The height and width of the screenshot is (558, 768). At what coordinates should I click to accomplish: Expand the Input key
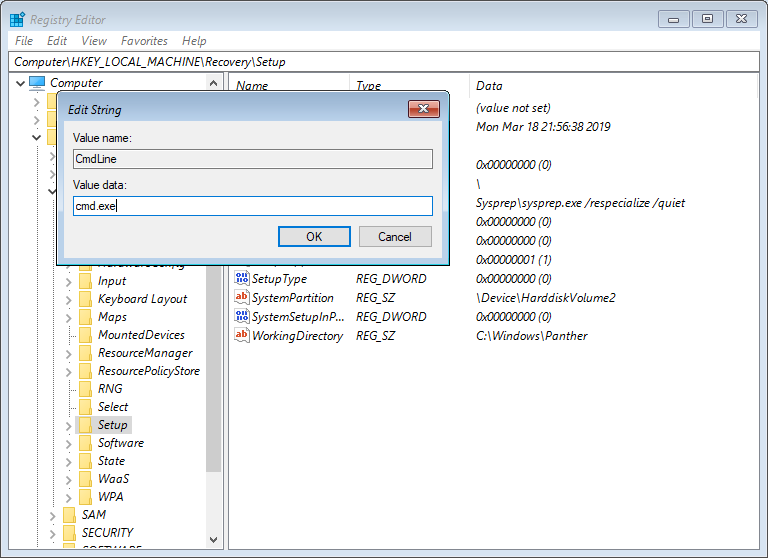coord(69,282)
